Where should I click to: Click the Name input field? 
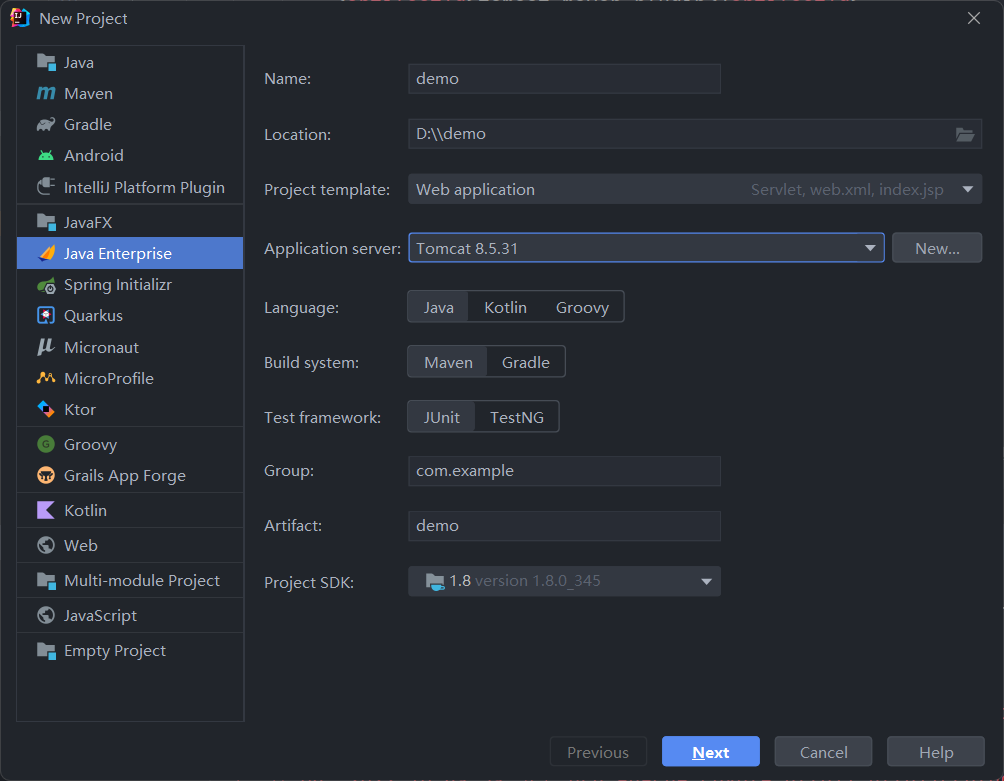(564, 79)
